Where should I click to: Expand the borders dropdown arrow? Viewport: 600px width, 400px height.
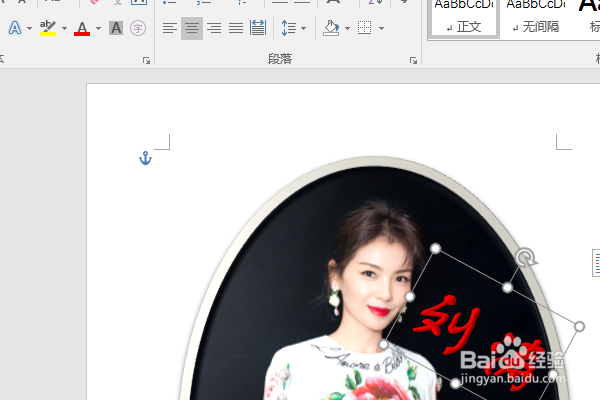point(382,28)
